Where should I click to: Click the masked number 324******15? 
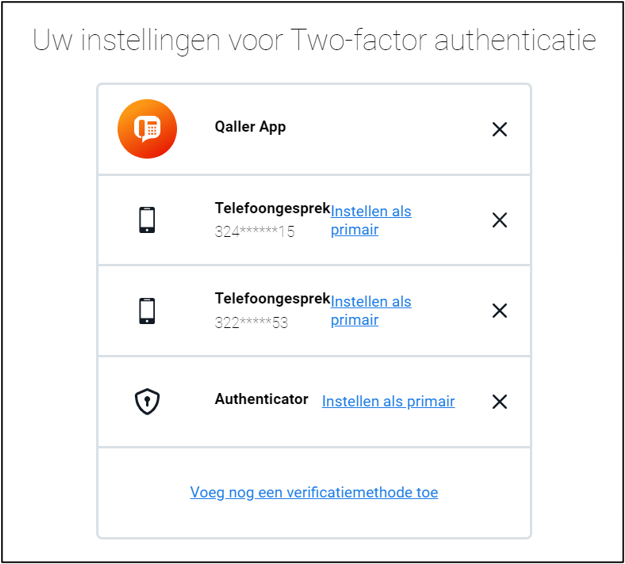[x=254, y=231]
